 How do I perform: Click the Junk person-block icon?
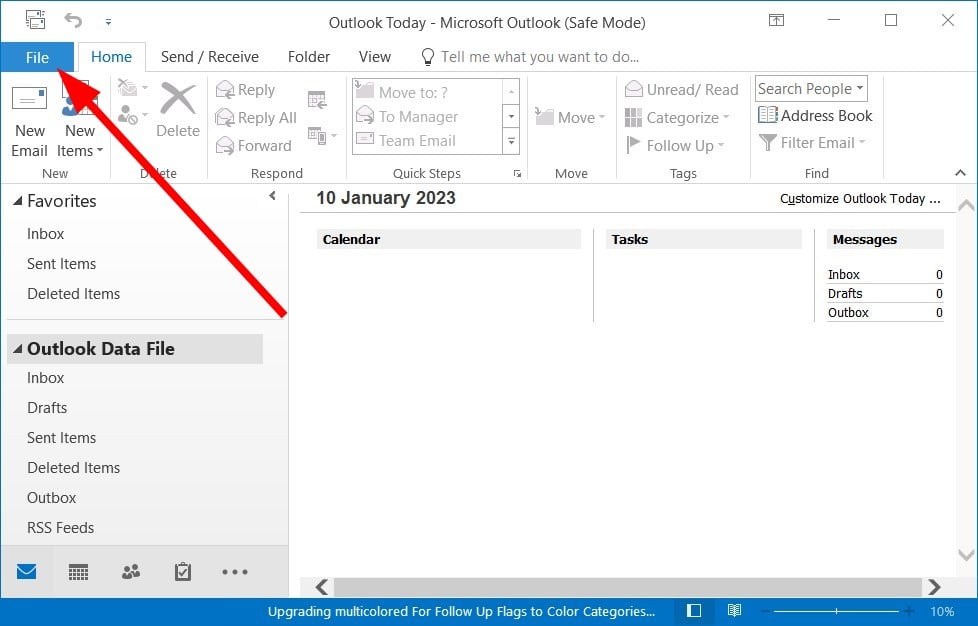tap(128, 115)
